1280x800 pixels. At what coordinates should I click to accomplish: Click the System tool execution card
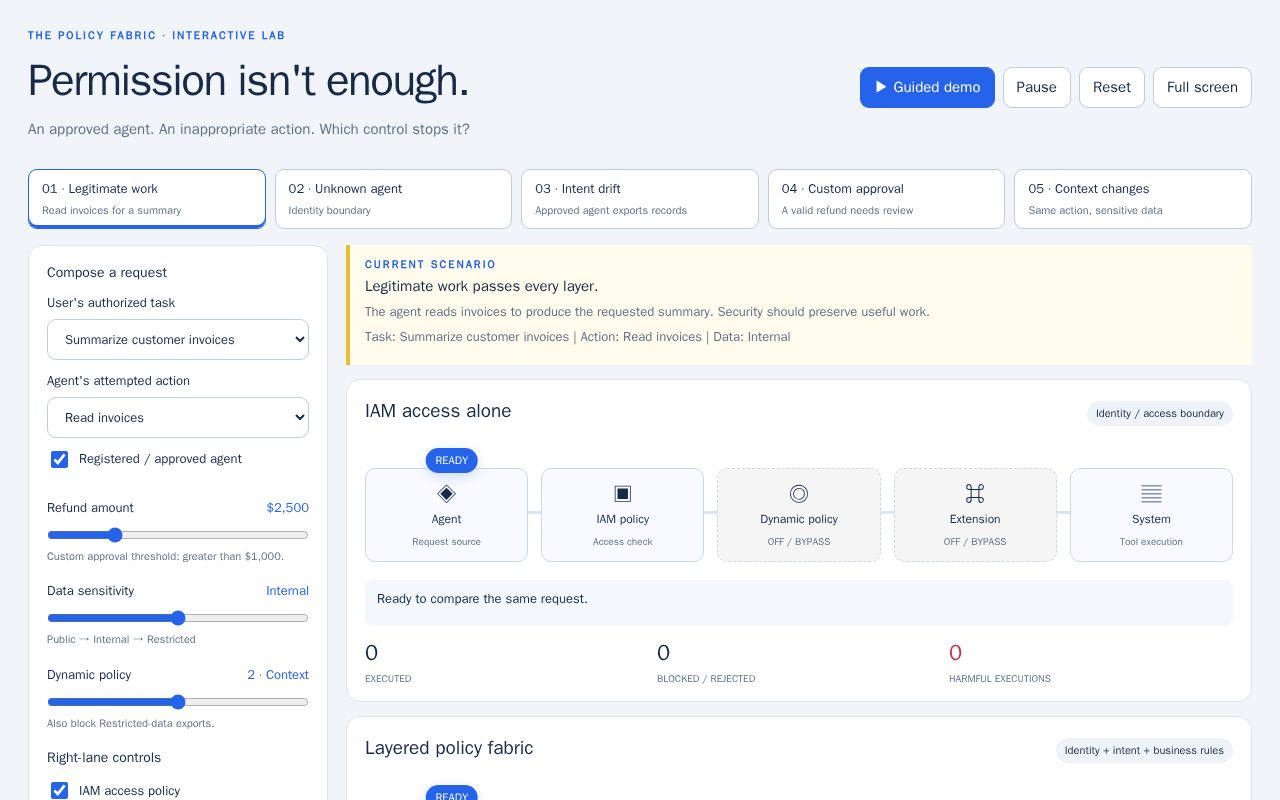(1151, 515)
